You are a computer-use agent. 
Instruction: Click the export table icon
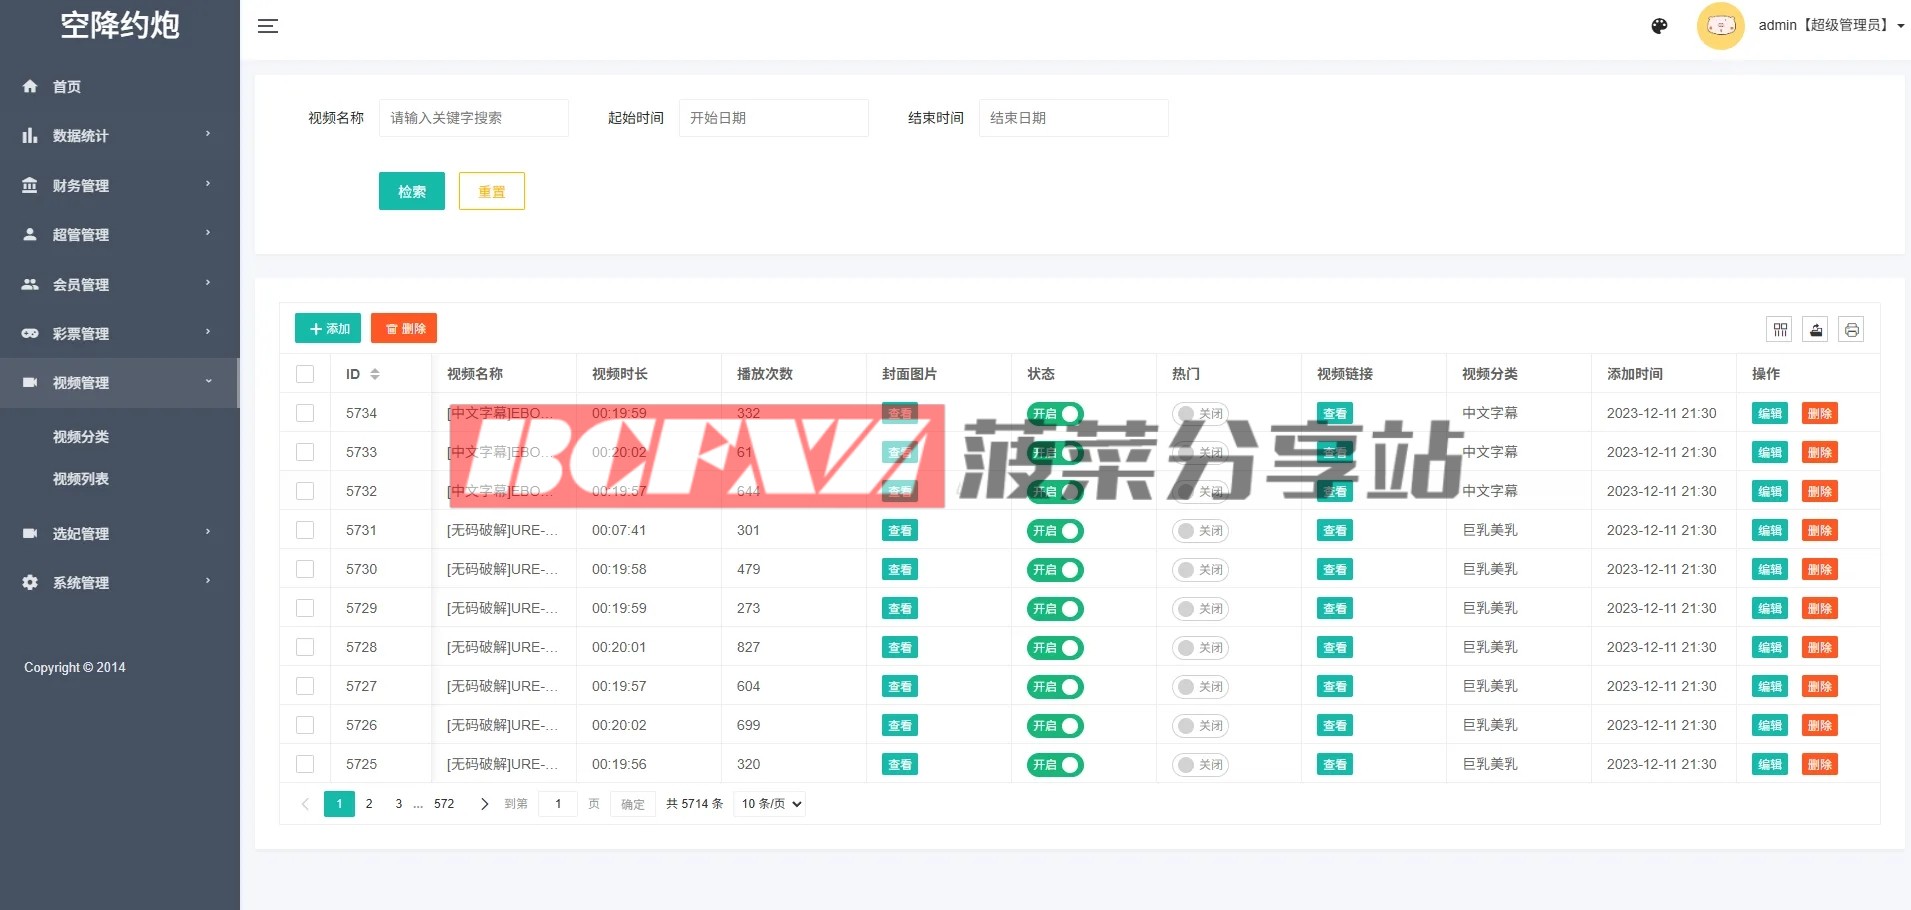pos(1816,330)
